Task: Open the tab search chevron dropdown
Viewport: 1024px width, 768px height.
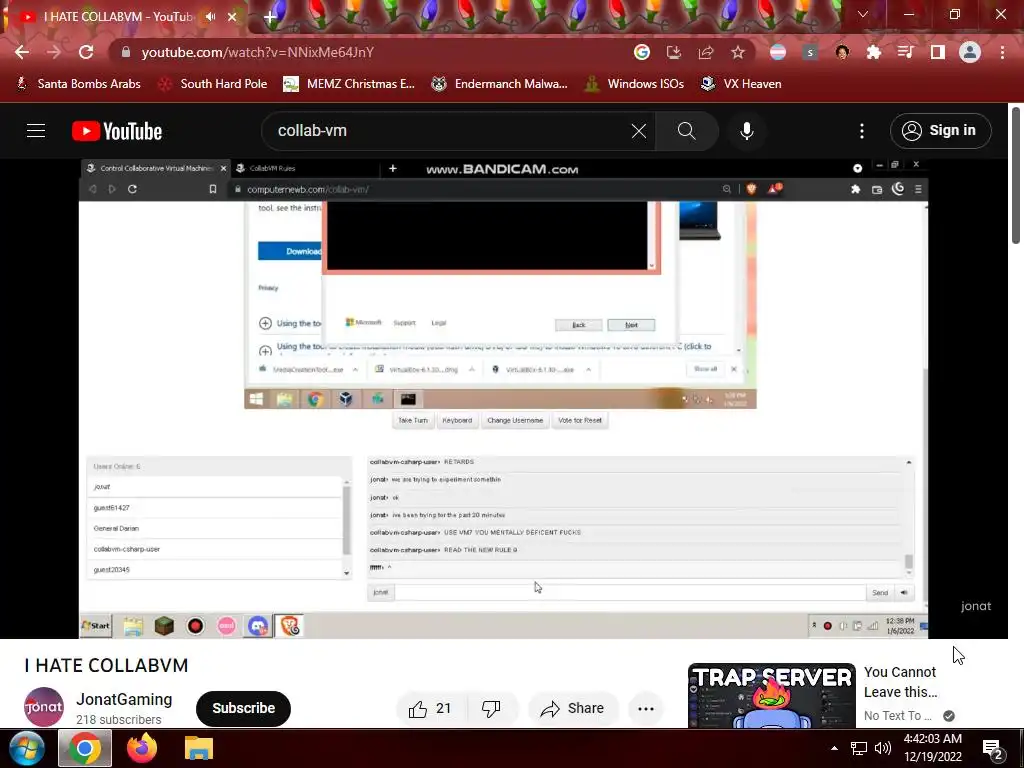Action: click(x=863, y=14)
